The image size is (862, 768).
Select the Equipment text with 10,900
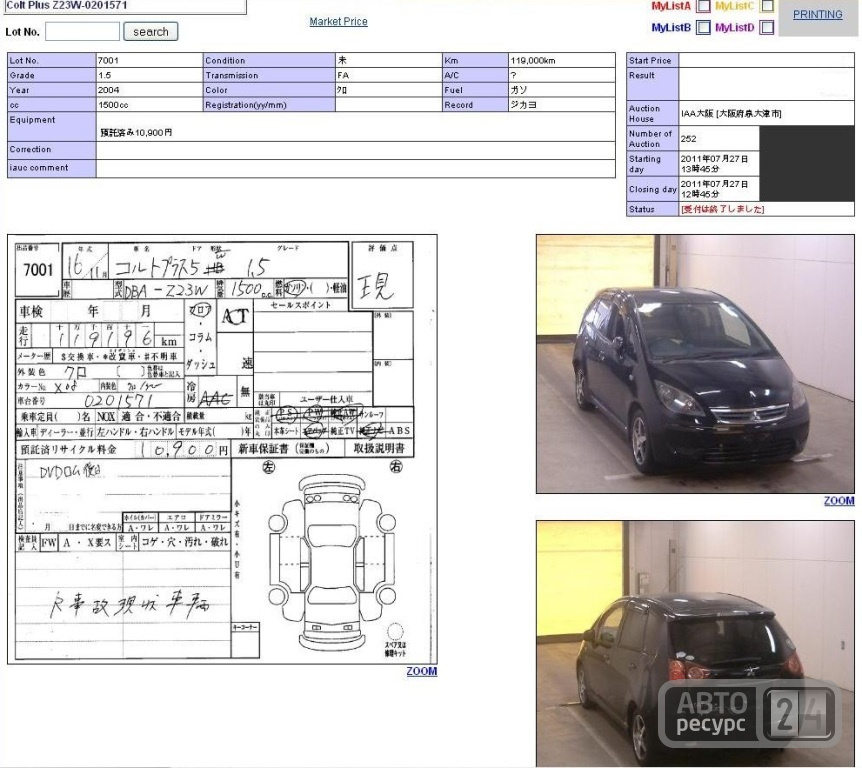[x=136, y=132]
